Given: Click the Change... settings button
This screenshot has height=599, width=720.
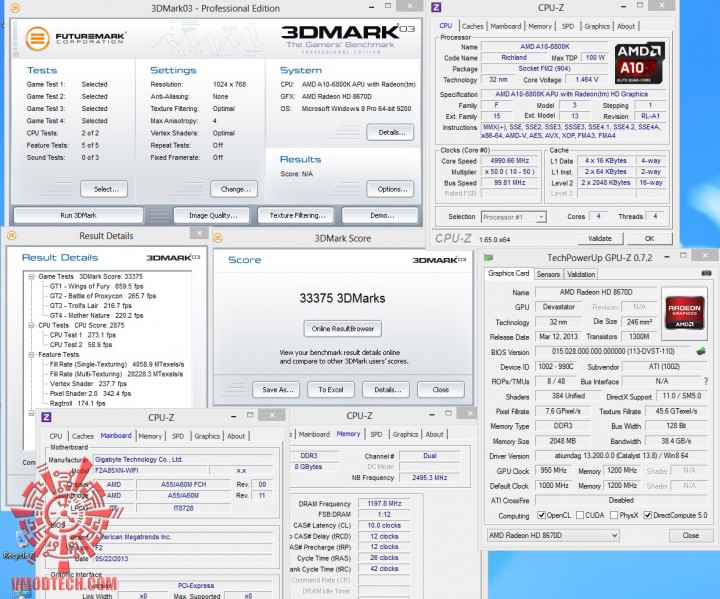Looking at the screenshot, I should (x=234, y=189).
